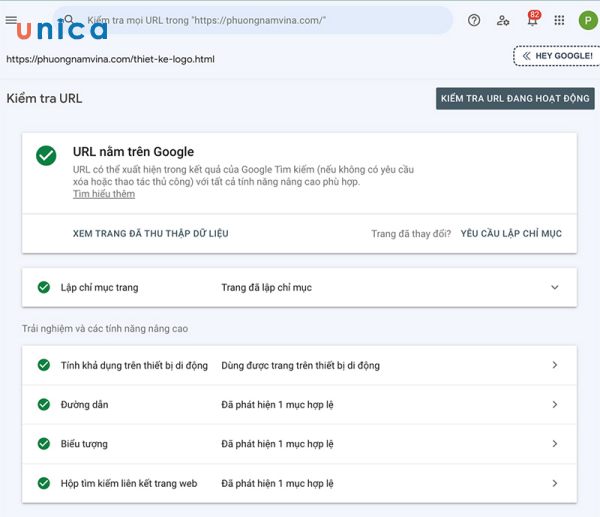
Task: Click the help question mark icon
Action: coord(474,20)
